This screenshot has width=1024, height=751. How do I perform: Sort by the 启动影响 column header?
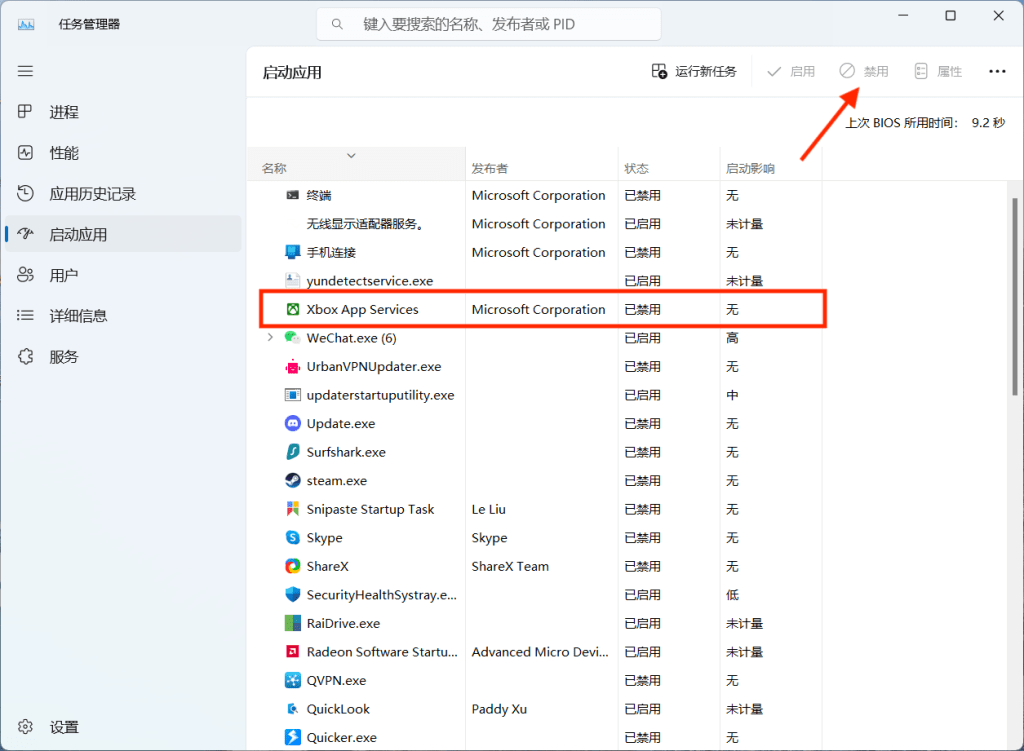coord(771,164)
